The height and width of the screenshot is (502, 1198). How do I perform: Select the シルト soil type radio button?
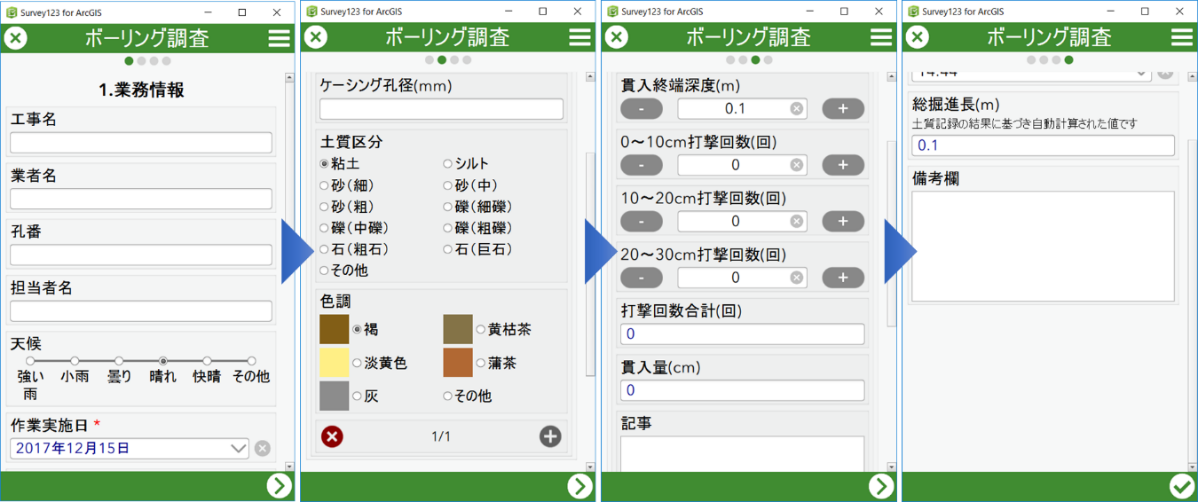(448, 164)
